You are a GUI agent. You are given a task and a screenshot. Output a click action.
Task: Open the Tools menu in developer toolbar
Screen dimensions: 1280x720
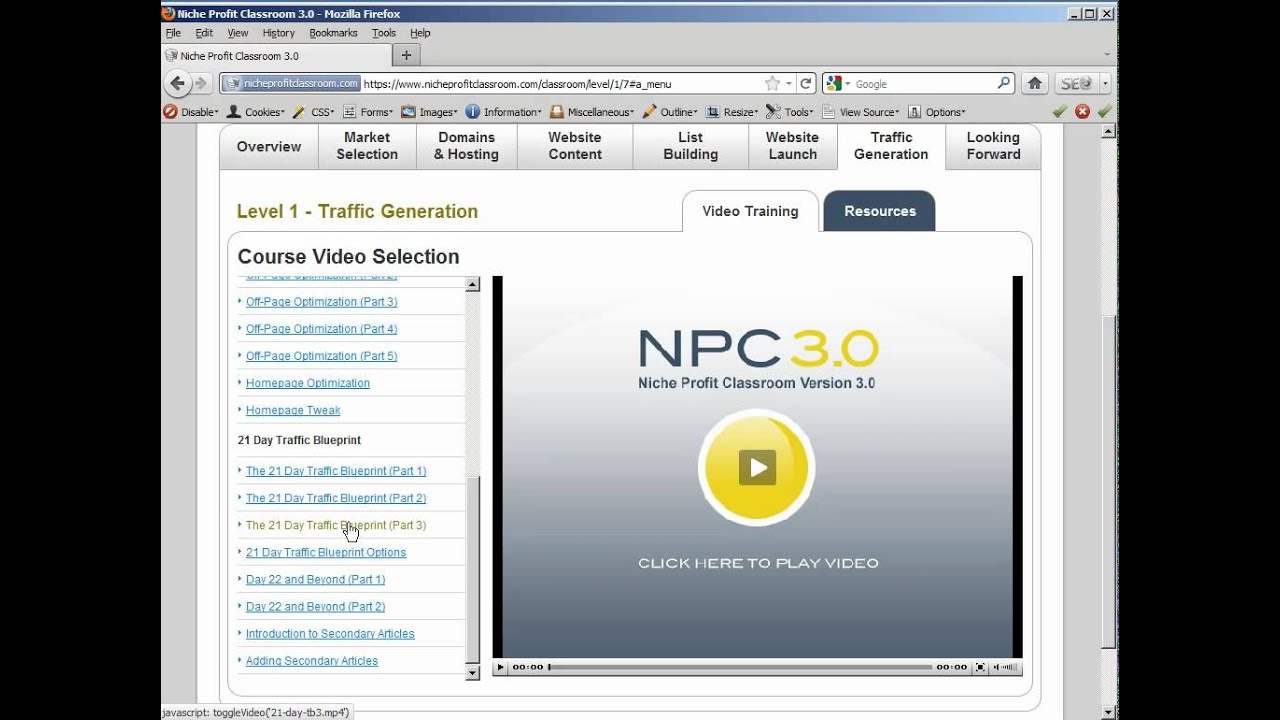click(x=791, y=112)
